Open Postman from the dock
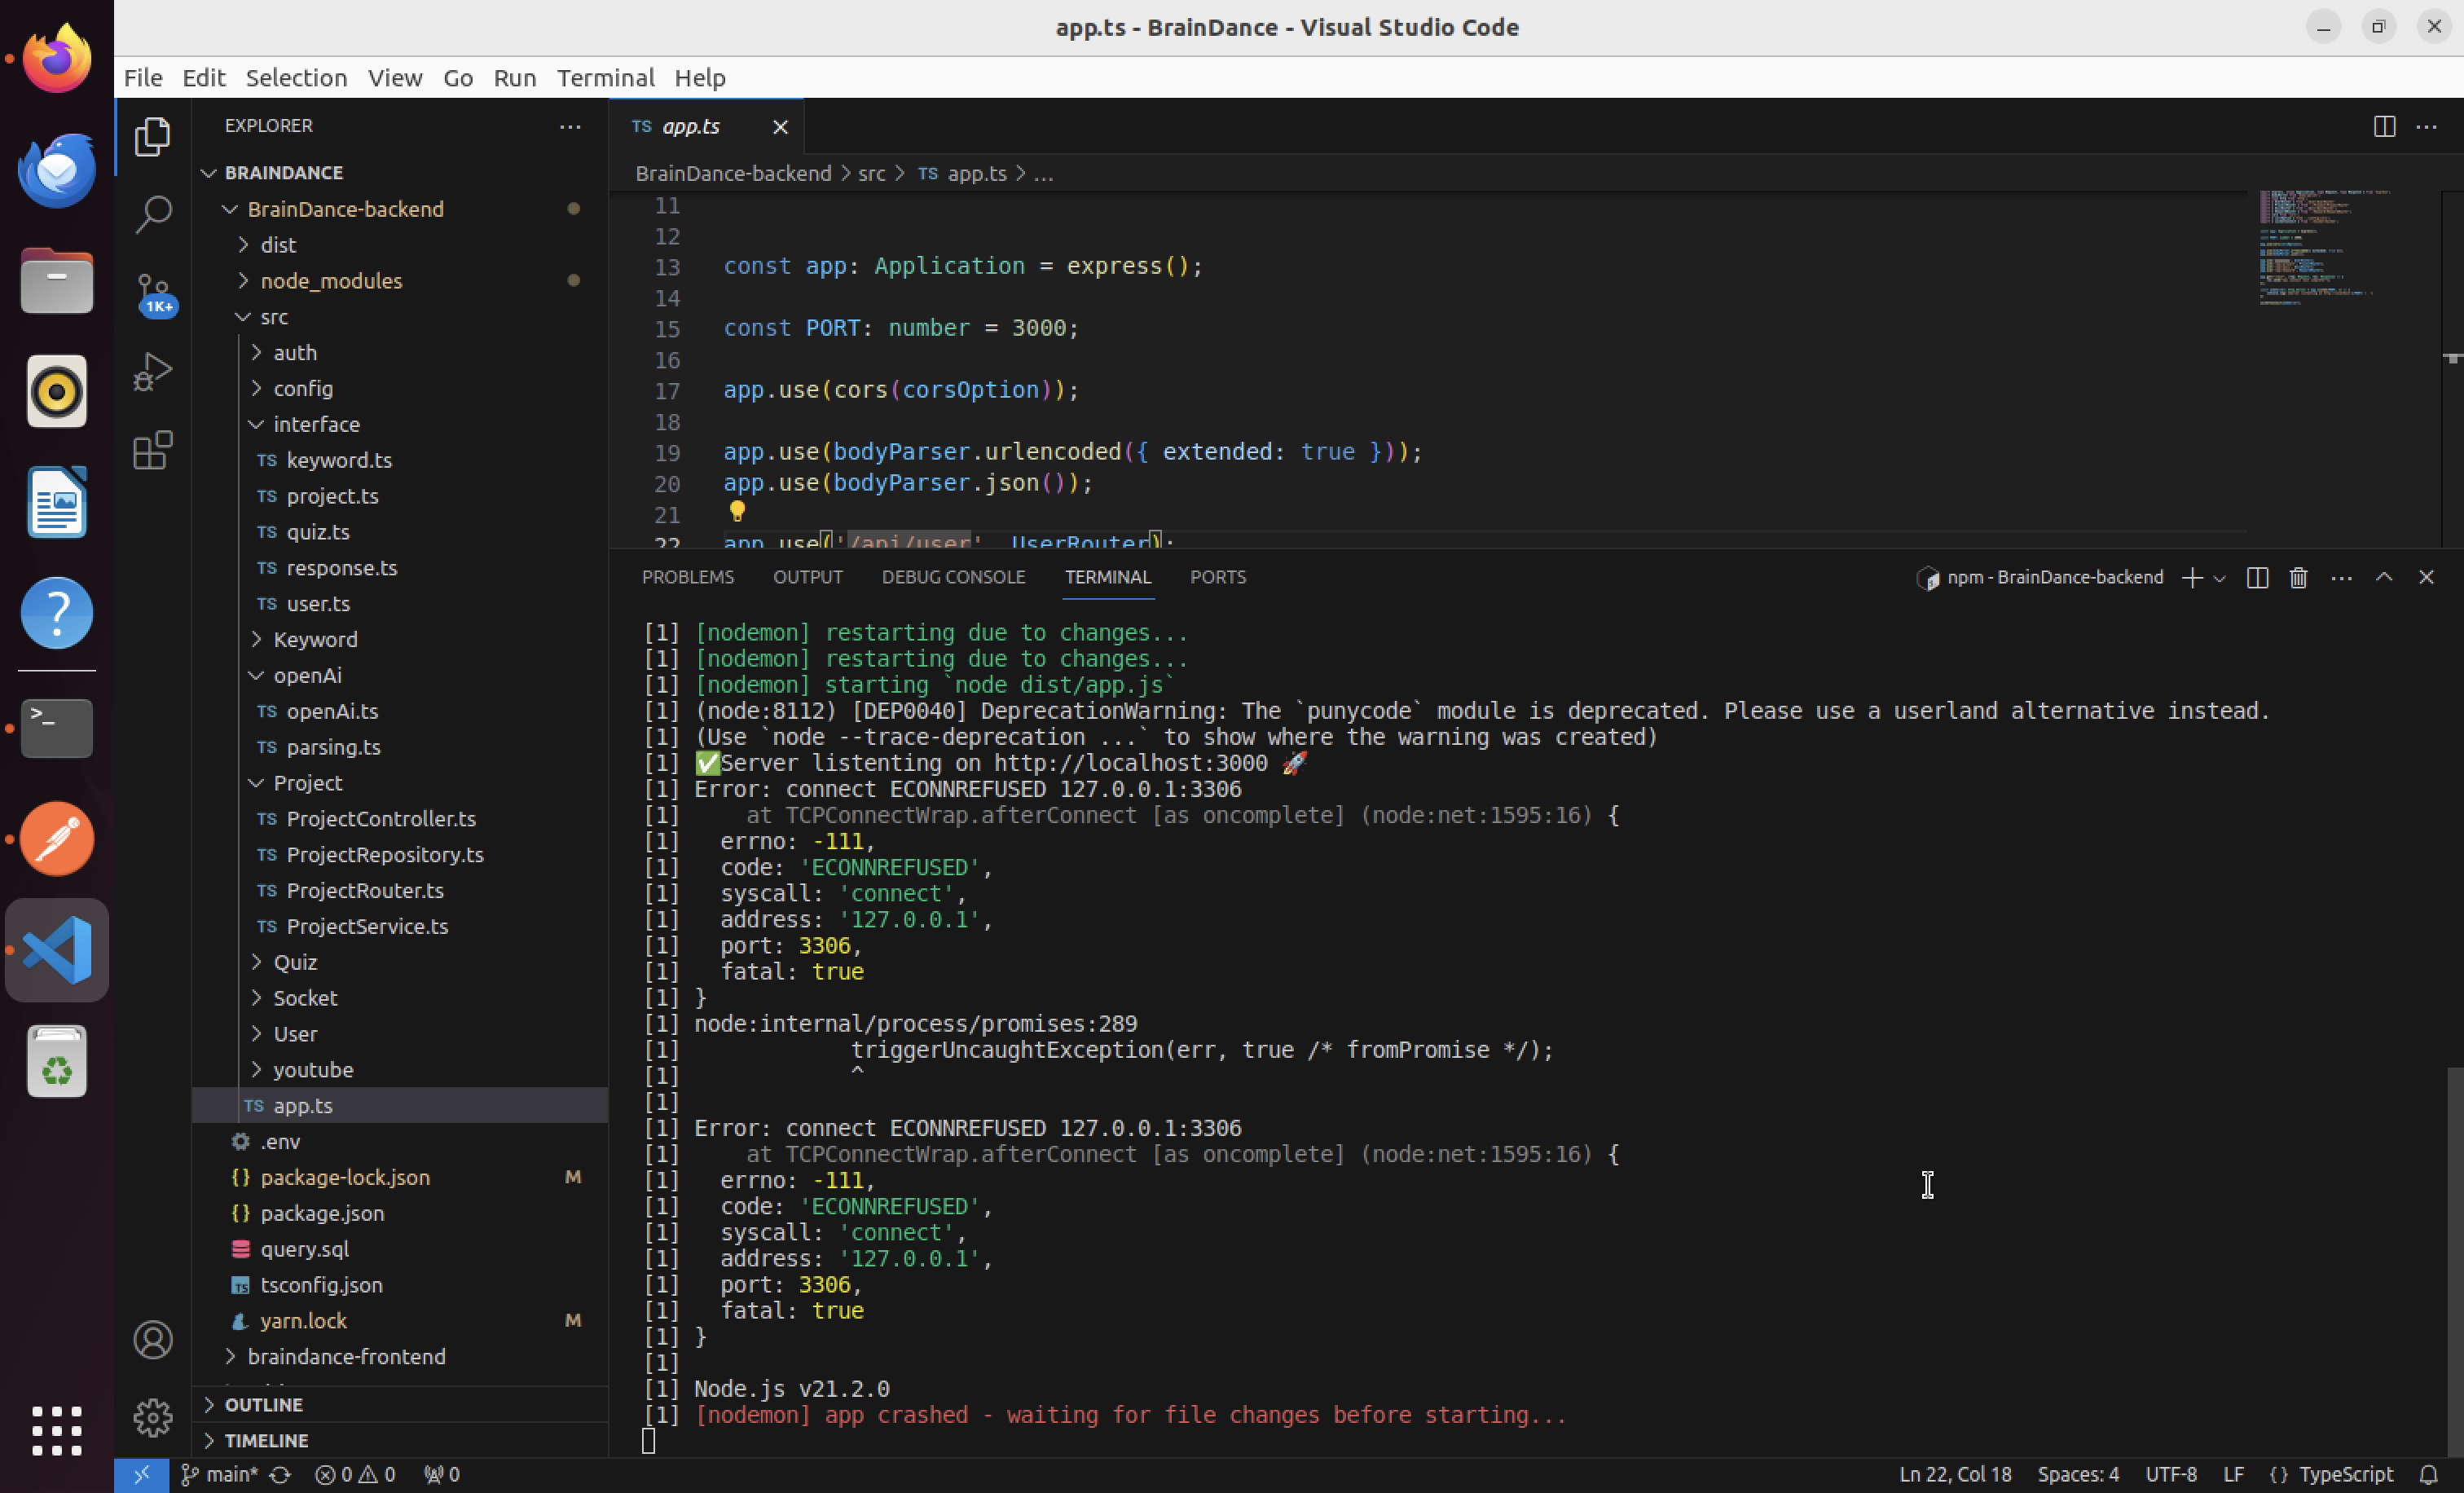The height and width of the screenshot is (1493, 2464). (57, 838)
